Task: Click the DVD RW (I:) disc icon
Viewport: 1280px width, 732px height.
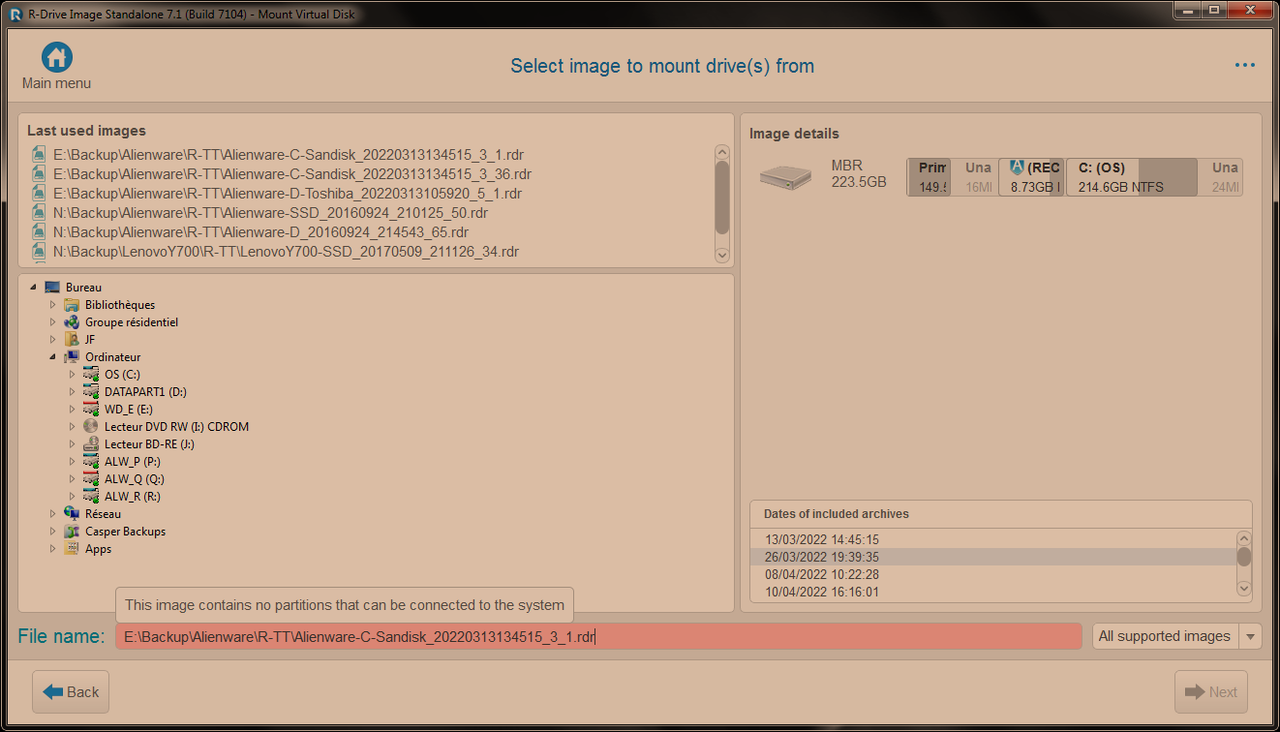Action: pyautogui.click(x=91, y=426)
